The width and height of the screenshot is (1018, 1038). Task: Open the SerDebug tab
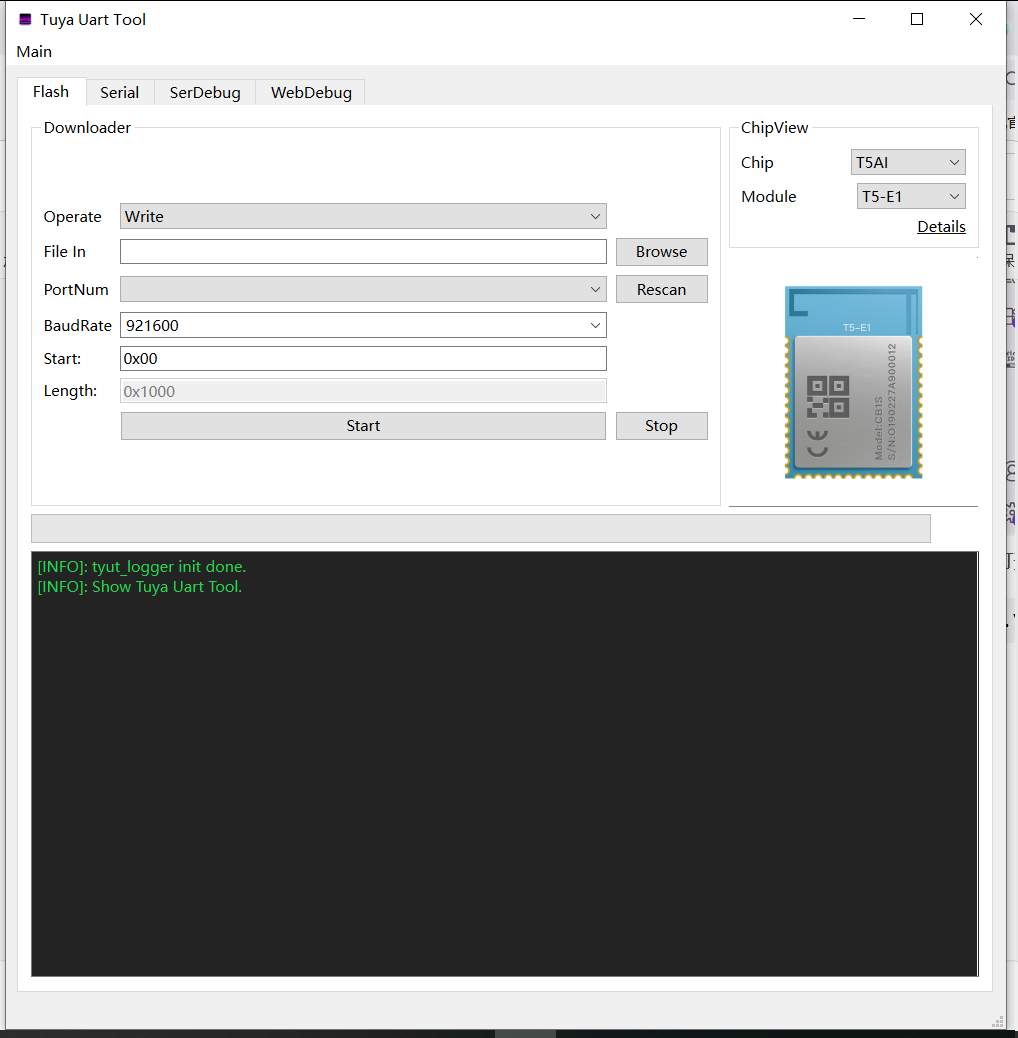point(205,93)
